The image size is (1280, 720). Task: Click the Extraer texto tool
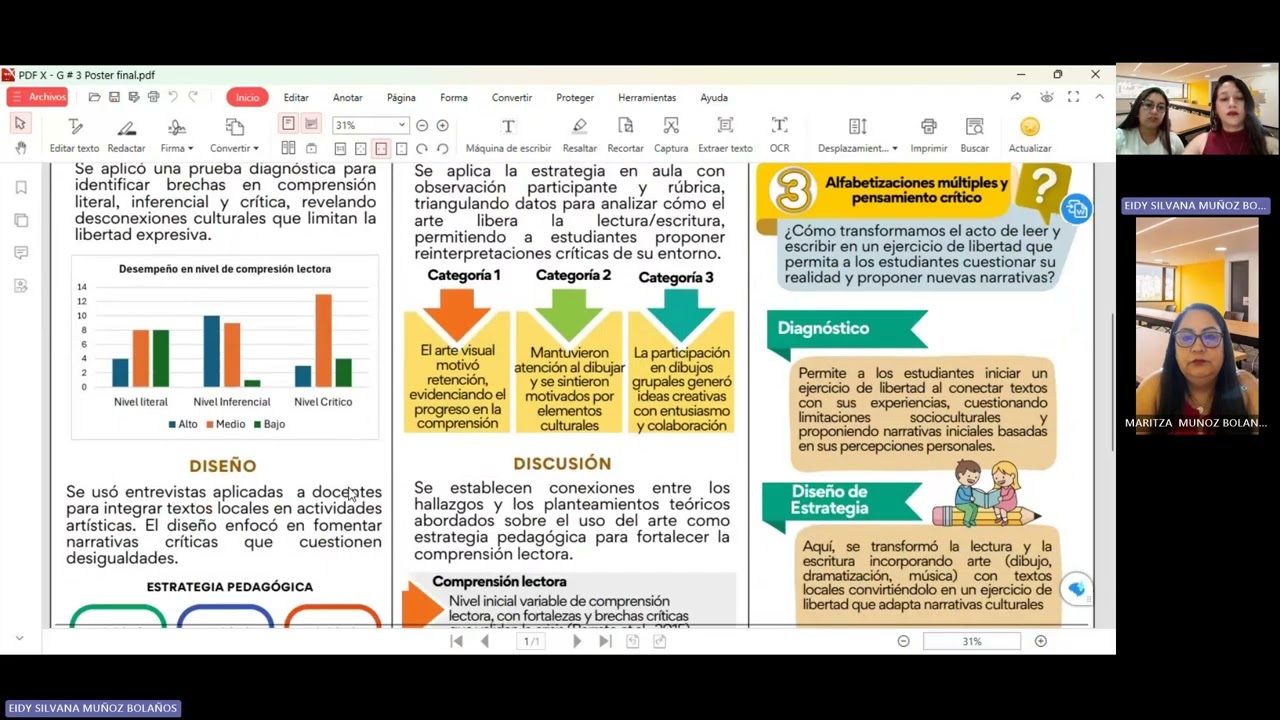[x=725, y=135]
